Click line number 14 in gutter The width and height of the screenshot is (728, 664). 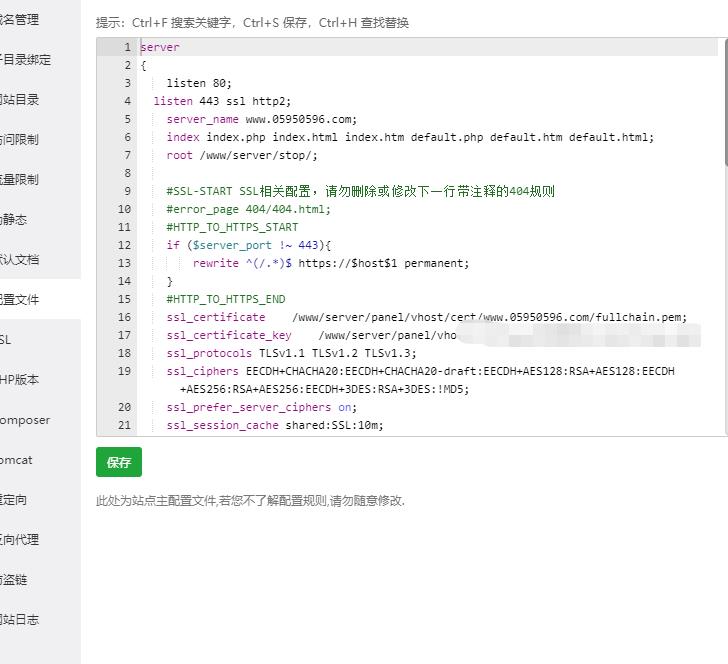click(x=124, y=281)
